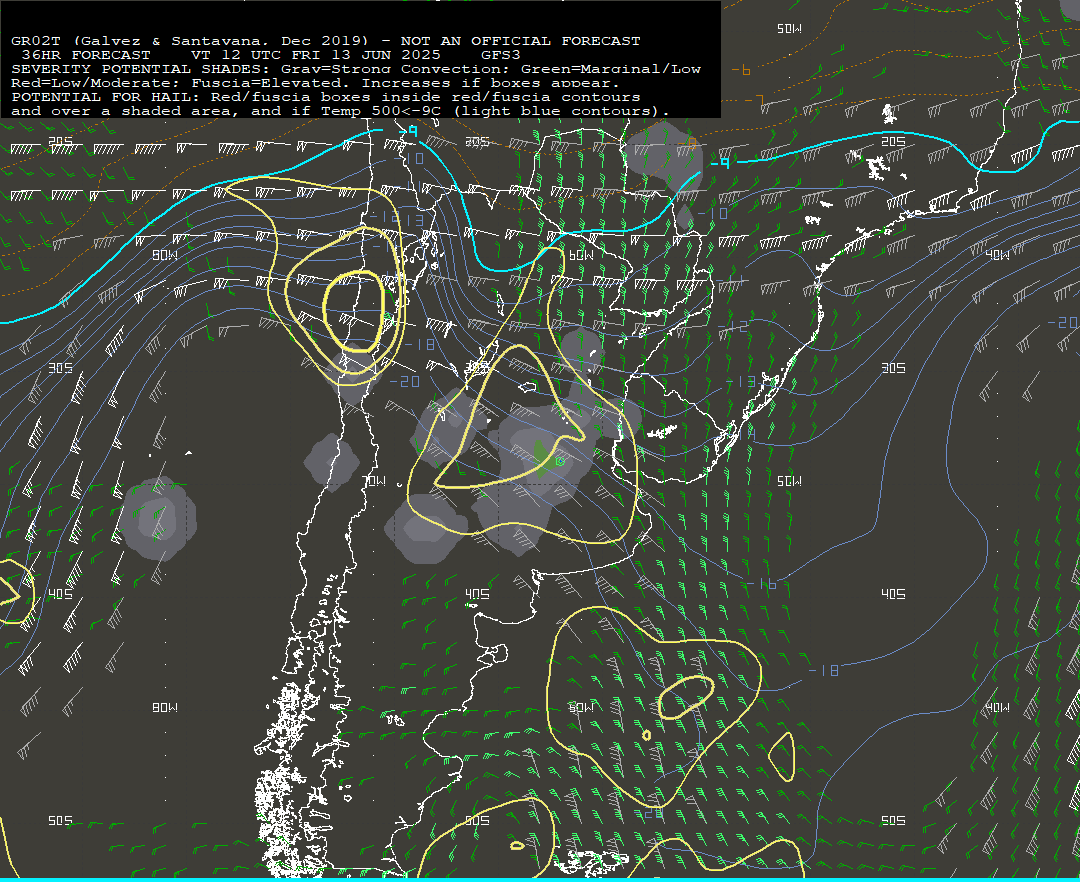Click the orange "-6" contour label
This screenshot has width=1080, height=882.
pos(741,70)
